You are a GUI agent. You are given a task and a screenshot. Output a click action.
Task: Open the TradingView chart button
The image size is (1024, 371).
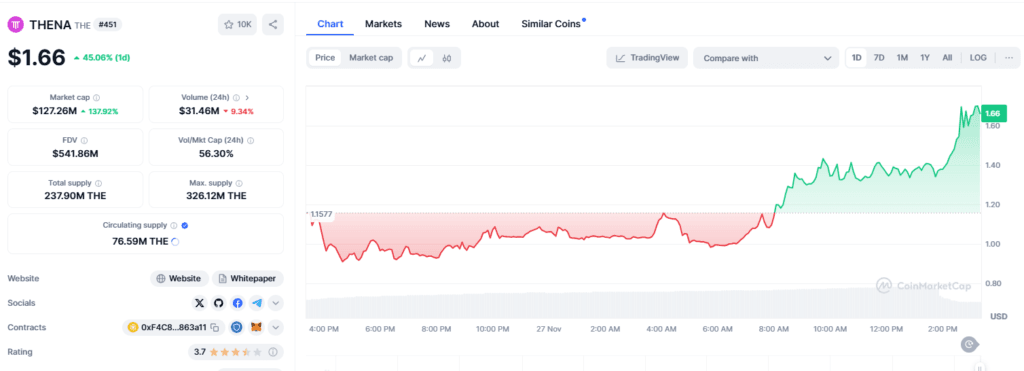[647, 58]
